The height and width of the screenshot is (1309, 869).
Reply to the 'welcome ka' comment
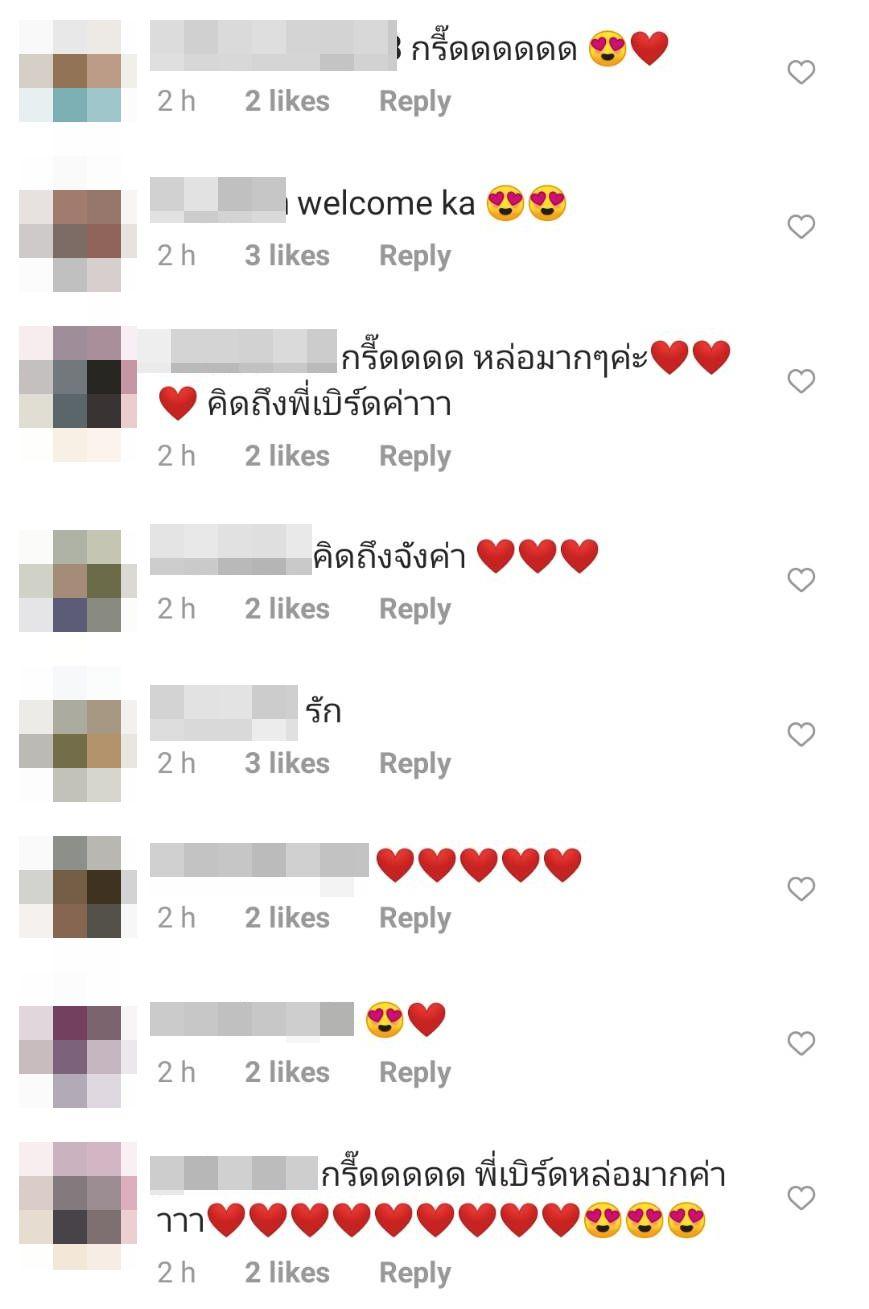[x=415, y=257]
